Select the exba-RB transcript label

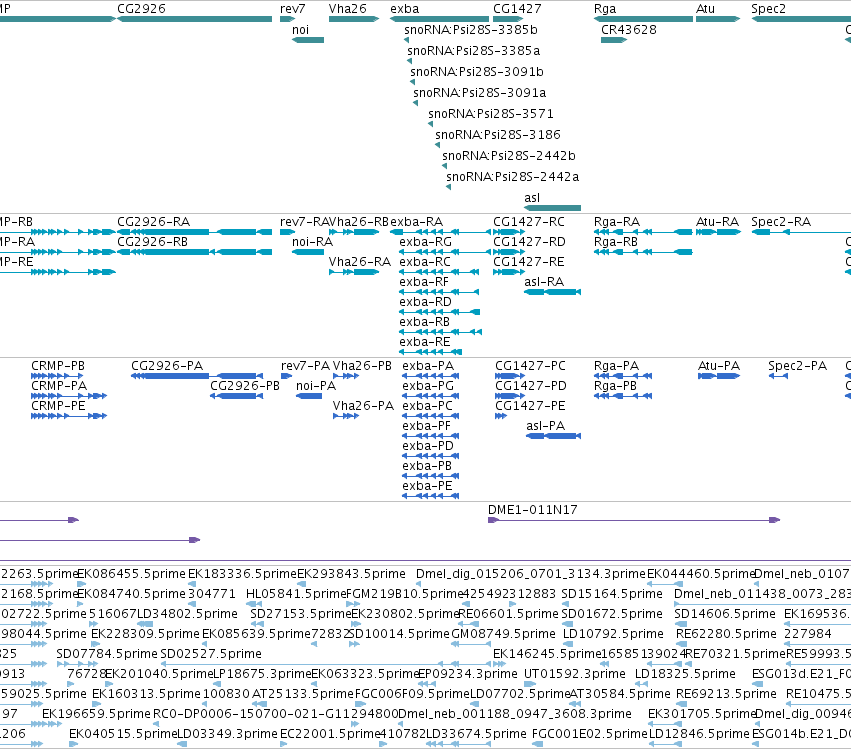(424, 322)
